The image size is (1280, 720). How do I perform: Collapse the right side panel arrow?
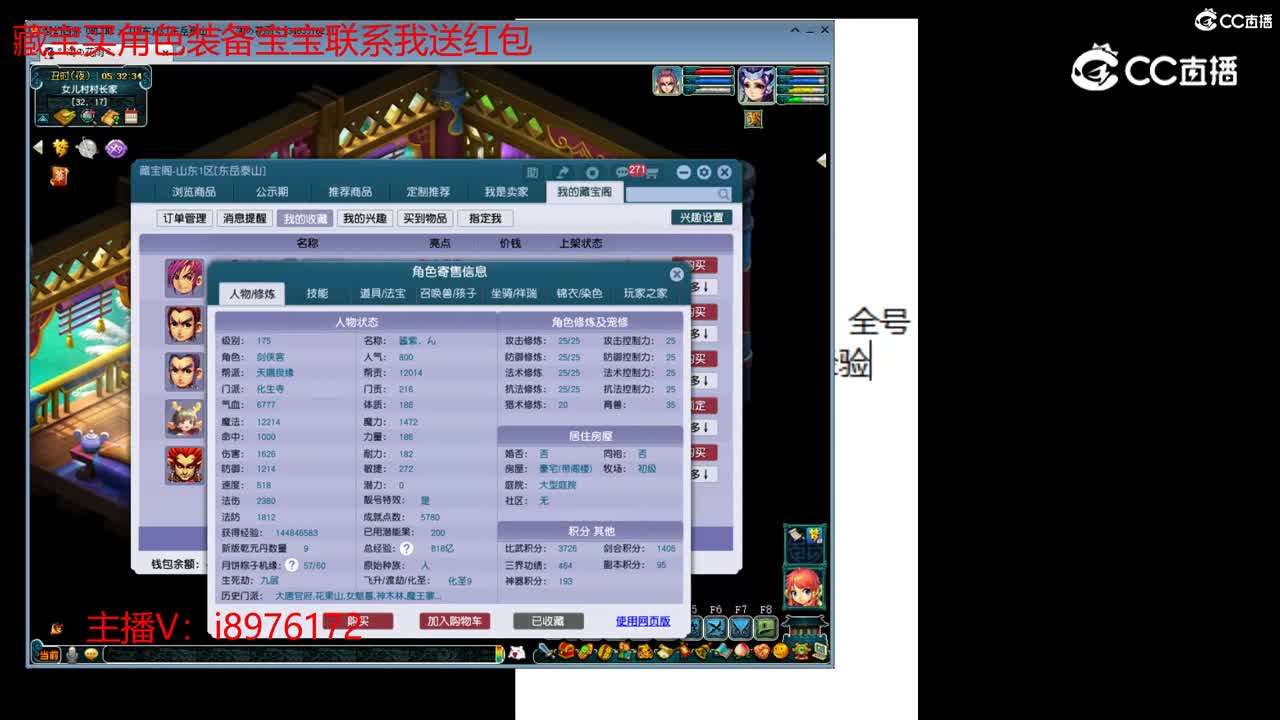tap(822, 160)
